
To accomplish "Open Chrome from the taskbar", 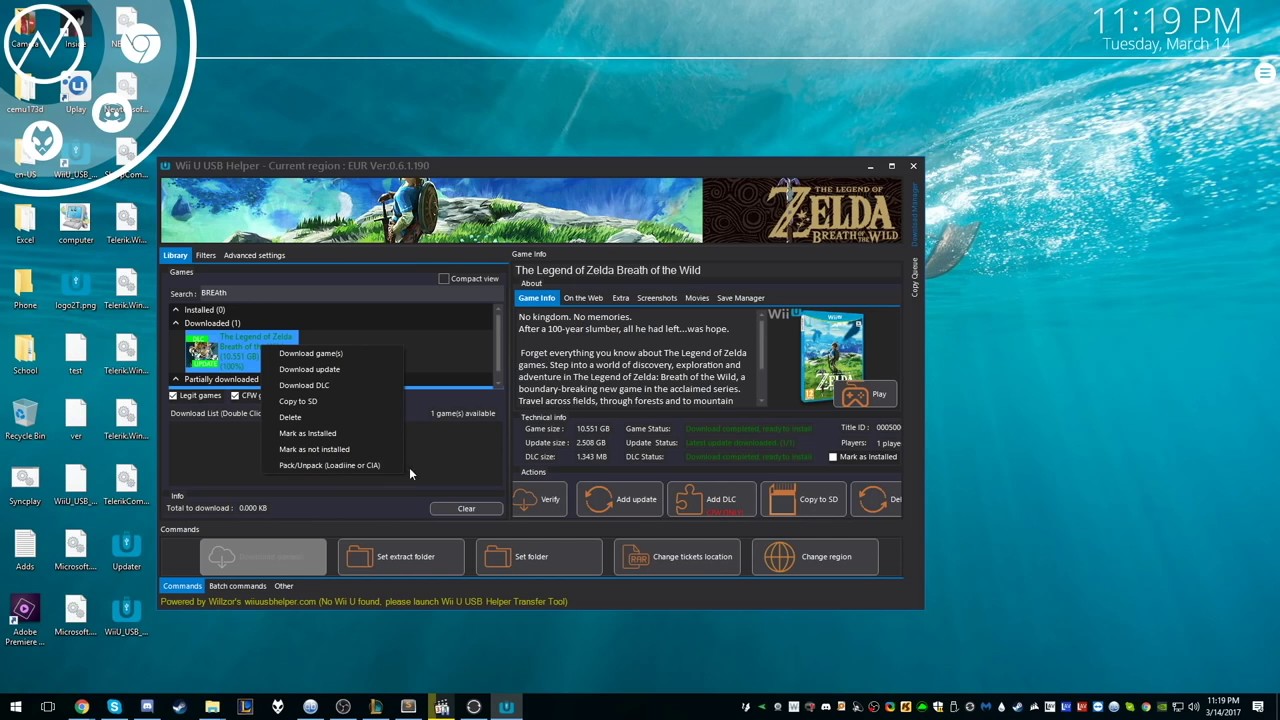I will click(x=81, y=707).
